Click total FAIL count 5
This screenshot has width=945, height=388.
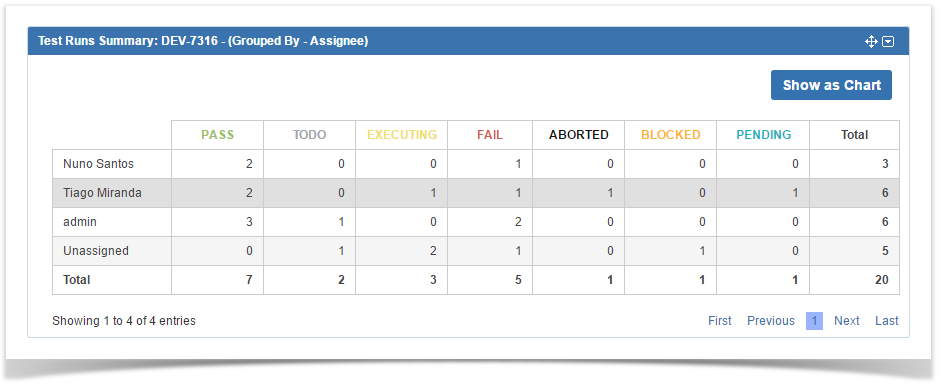click(x=518, y=280)
